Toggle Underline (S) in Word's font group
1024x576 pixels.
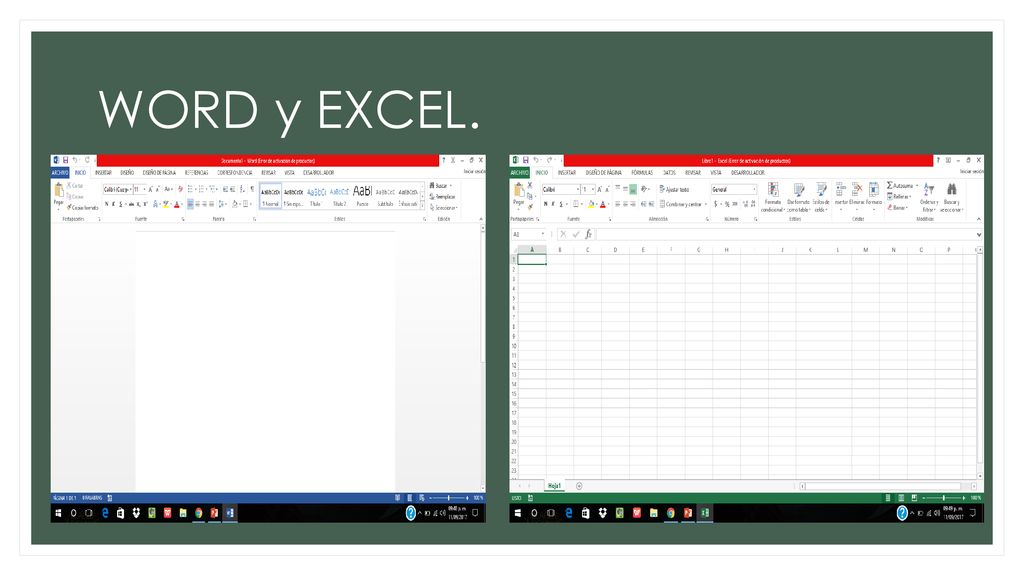[x=121, y=204]
